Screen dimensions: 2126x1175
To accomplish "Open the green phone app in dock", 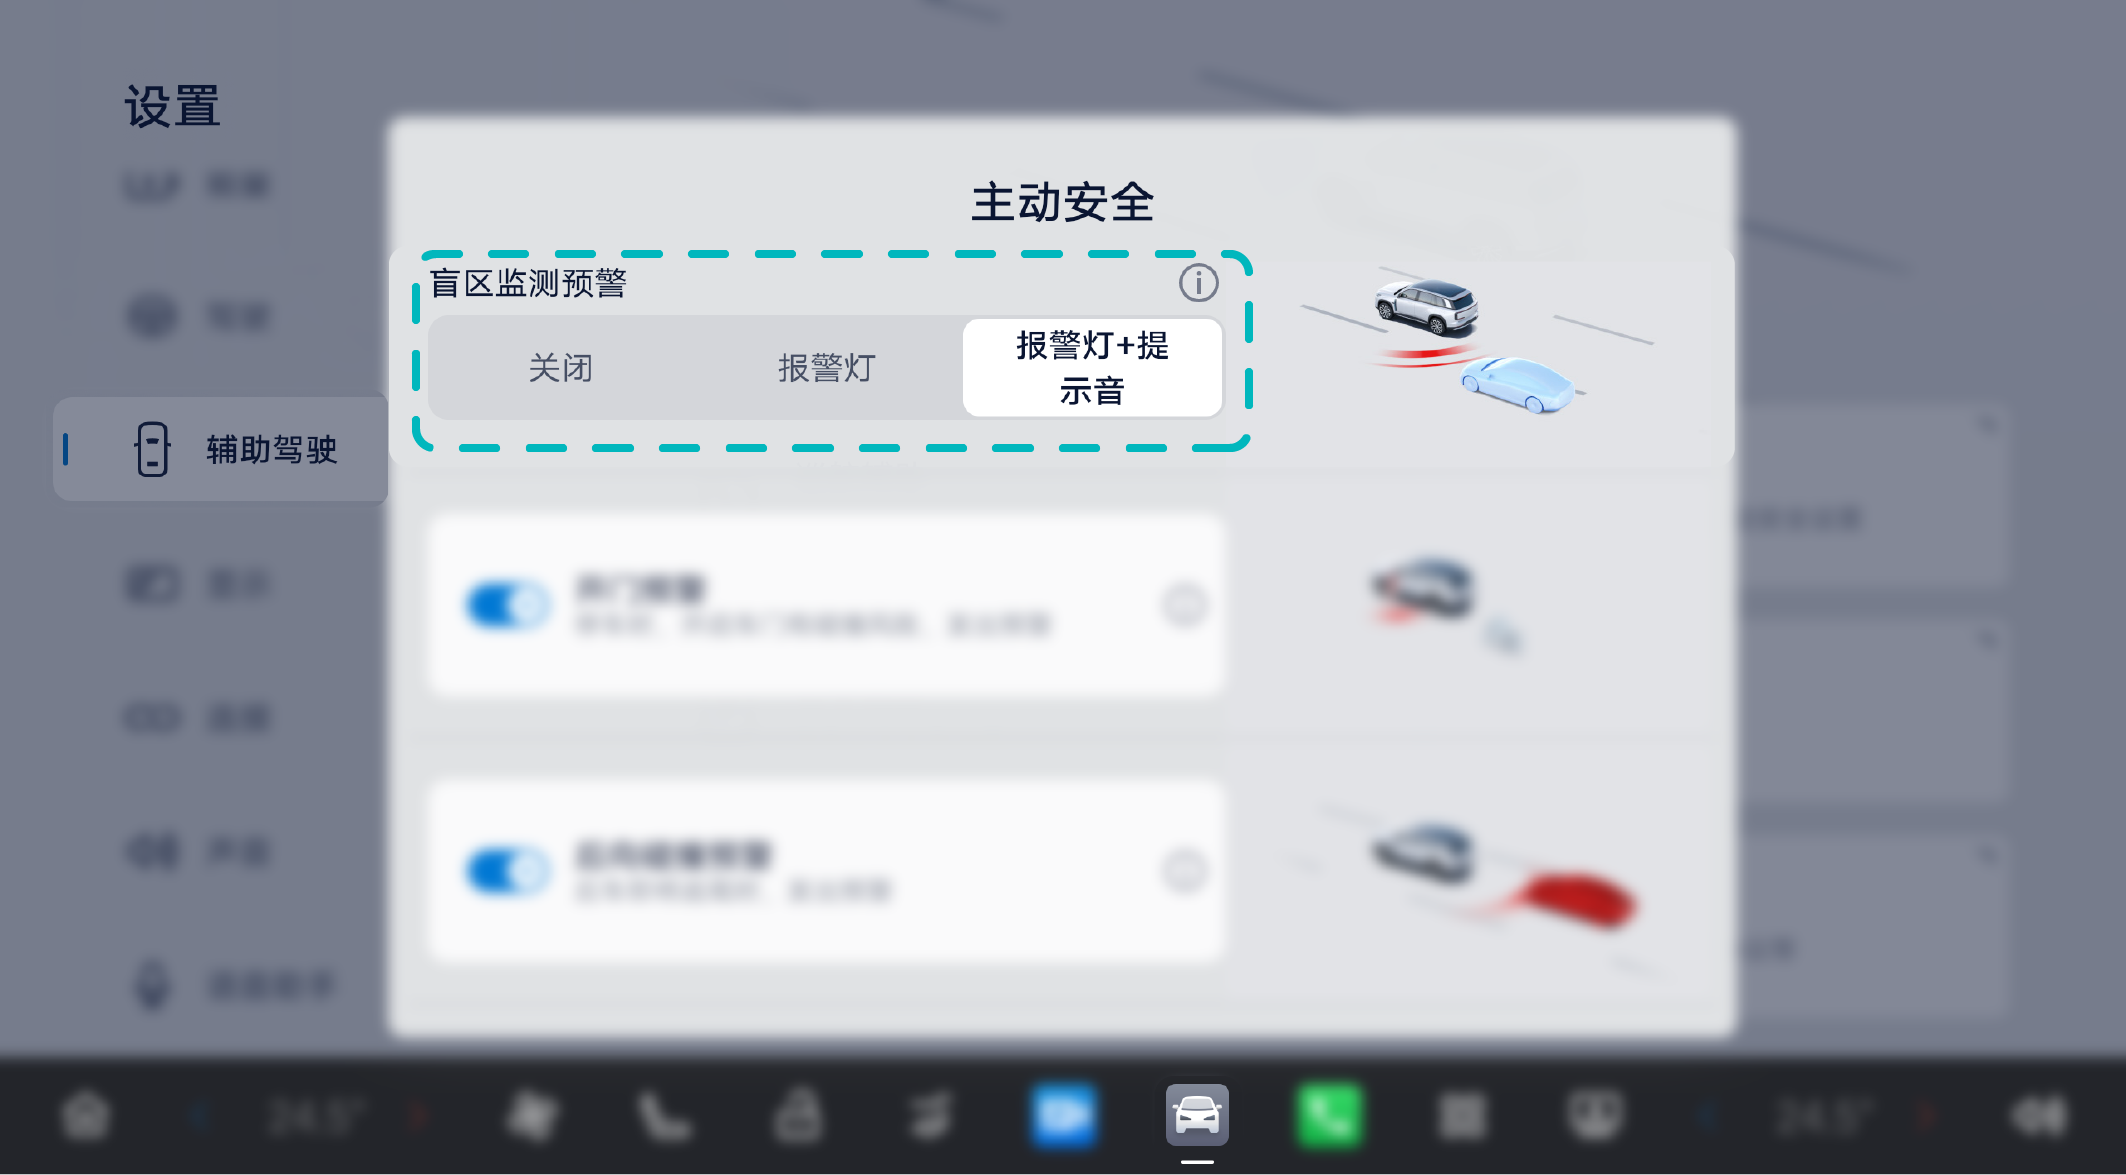I will click(1329, 1114).
